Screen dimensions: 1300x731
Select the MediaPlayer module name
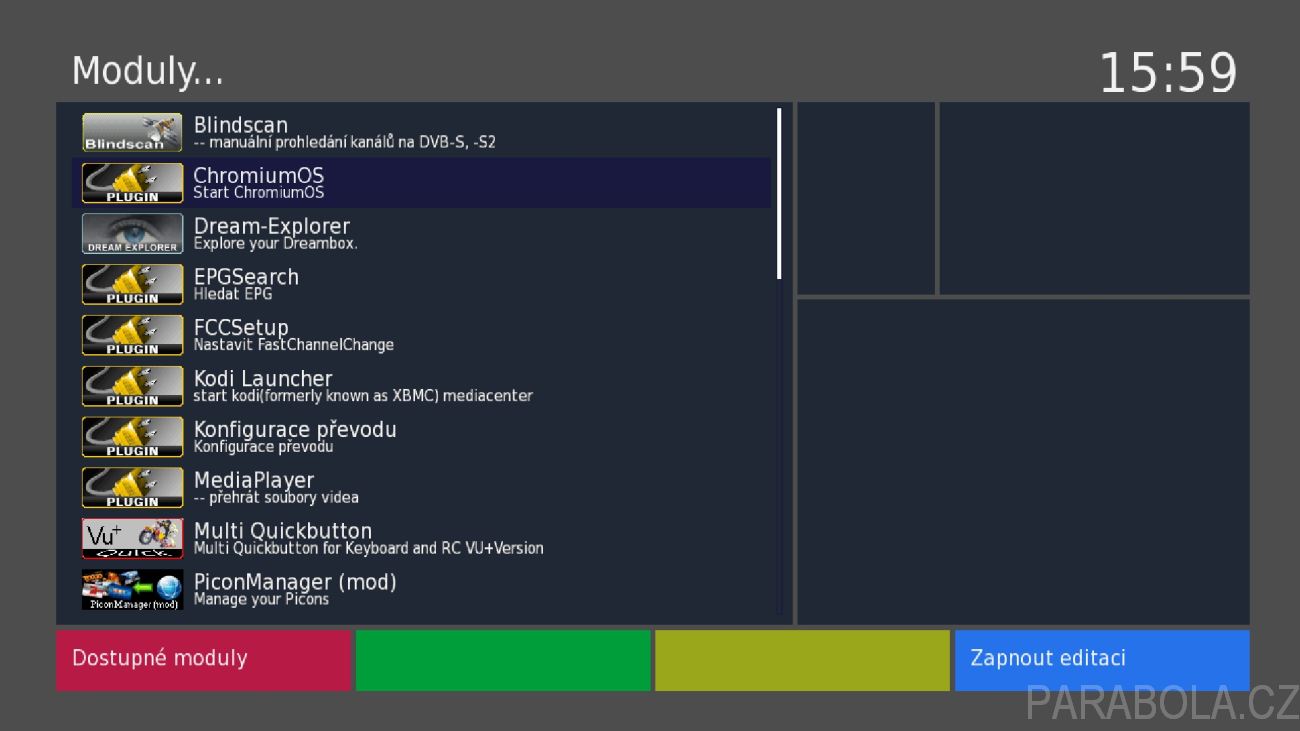coord(254,481)
